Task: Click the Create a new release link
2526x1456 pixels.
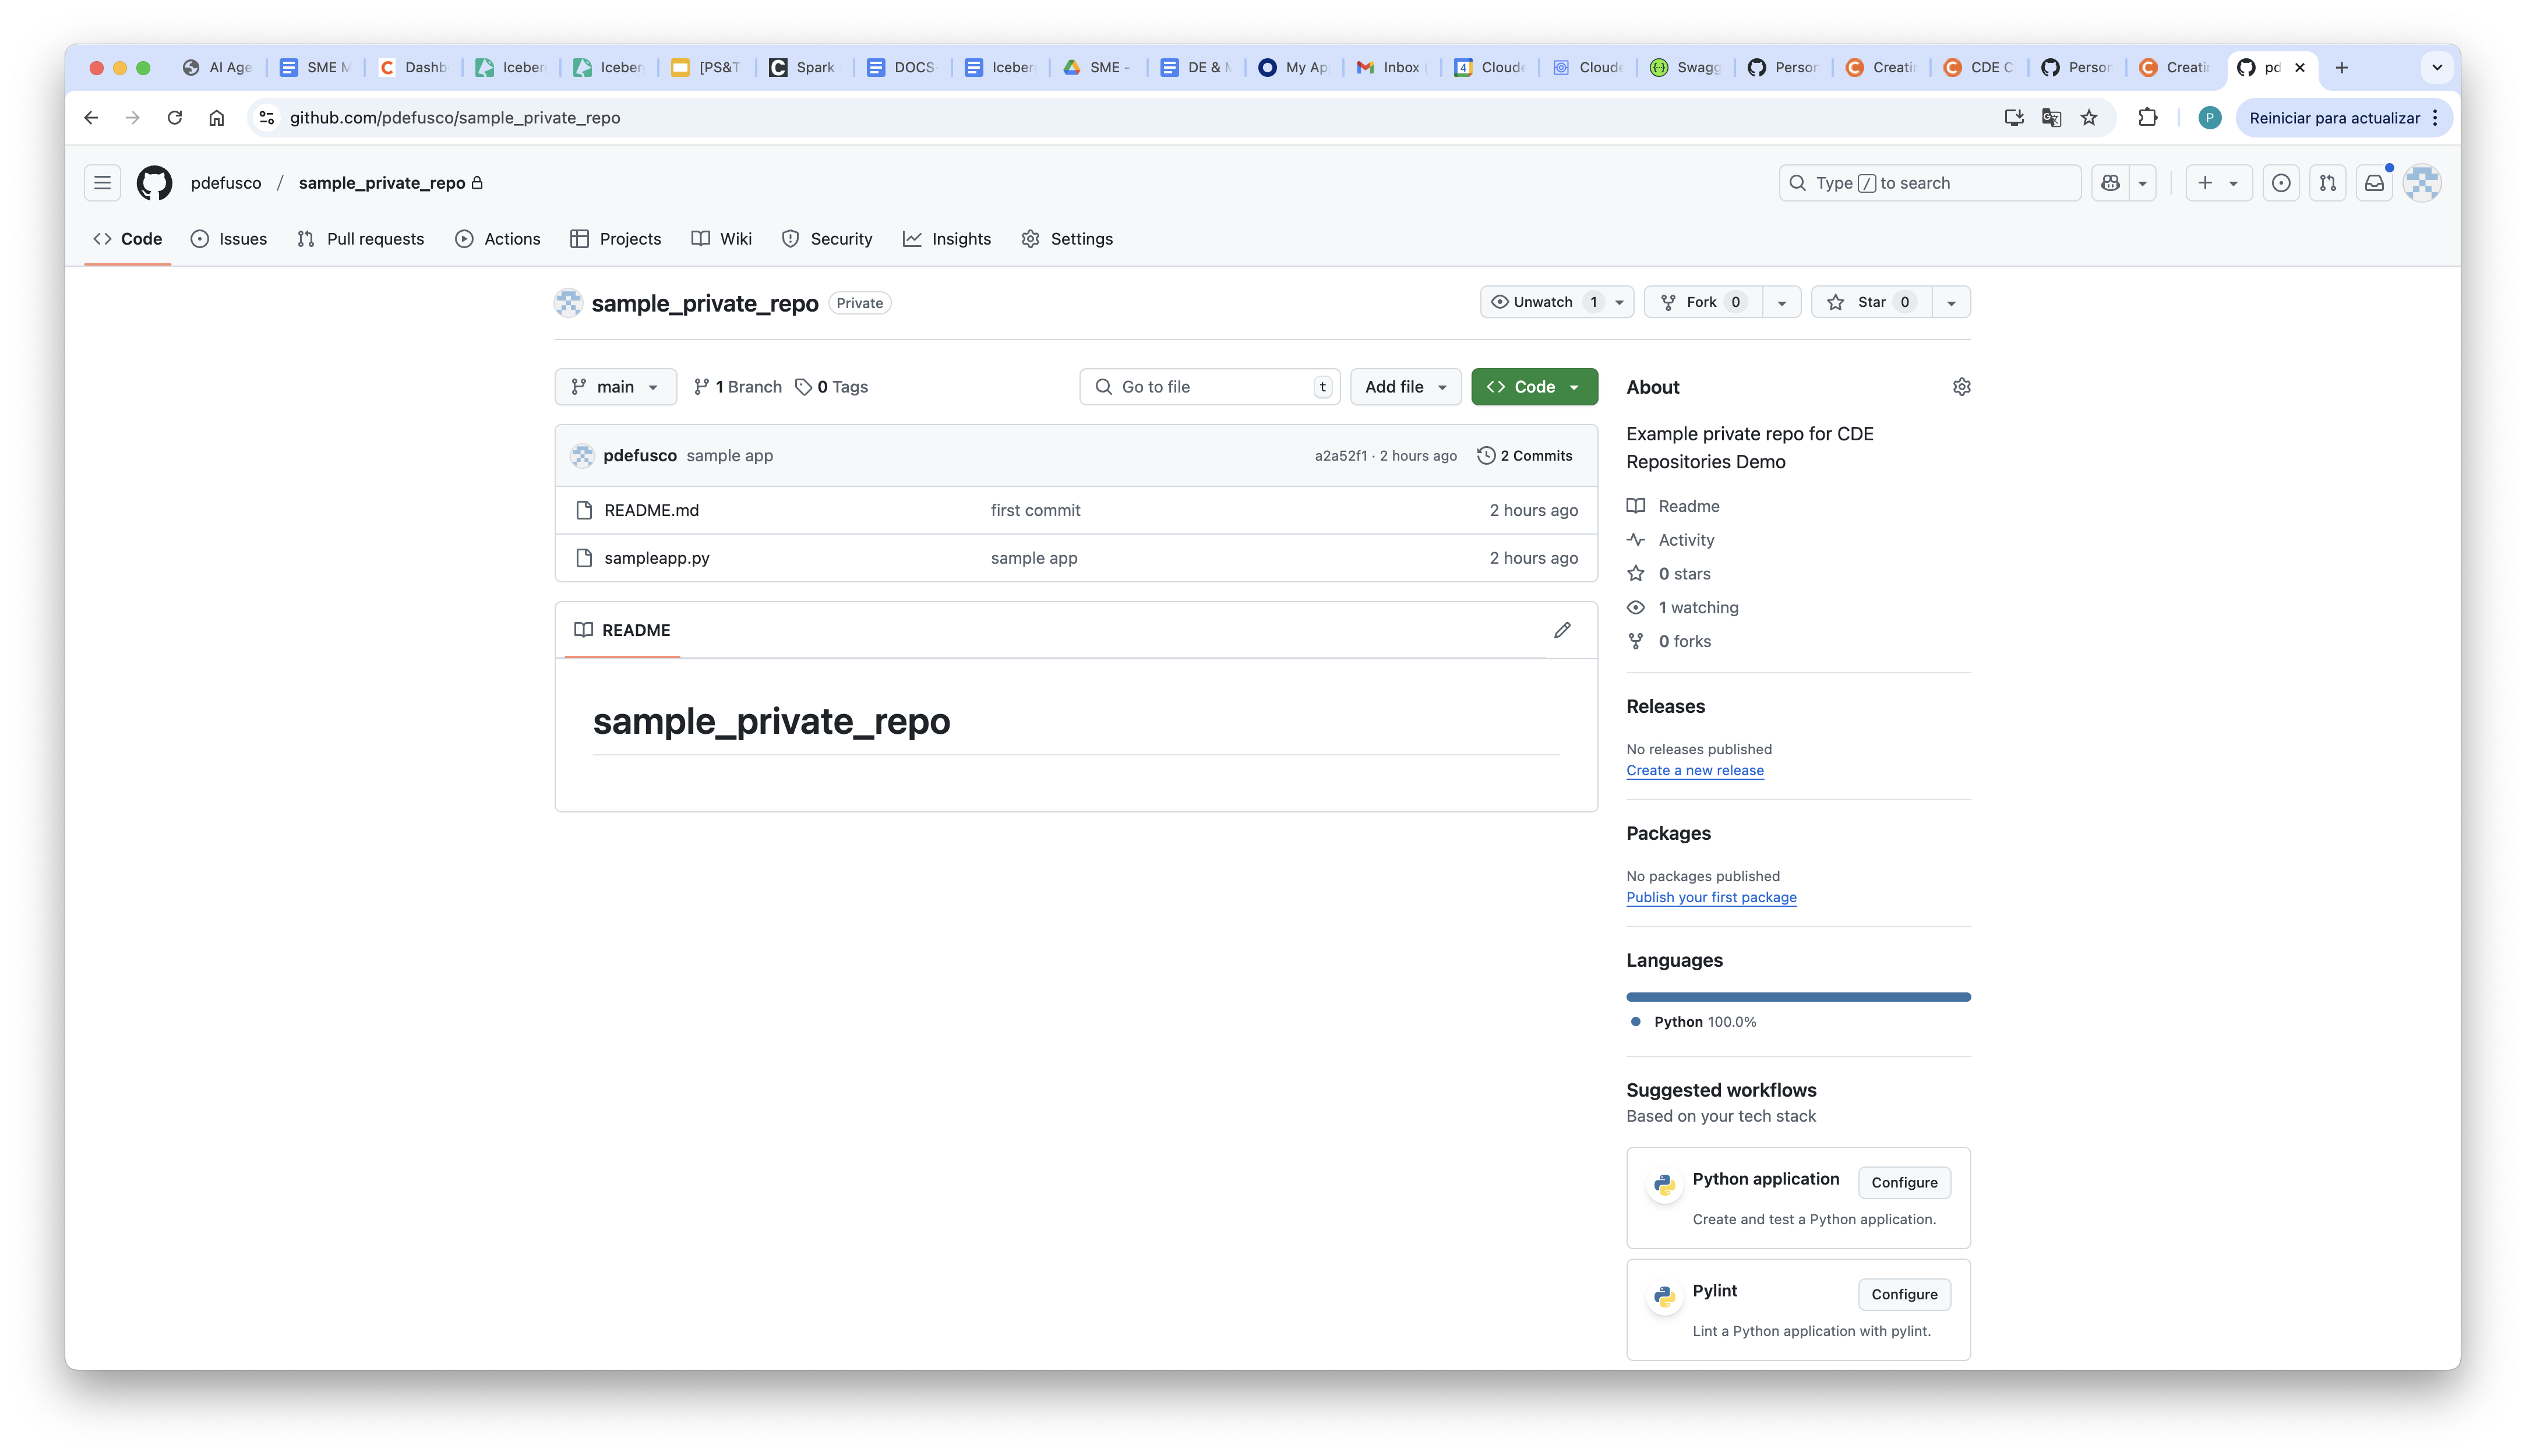Action: pyautogui.click(x=1694, y=770)
